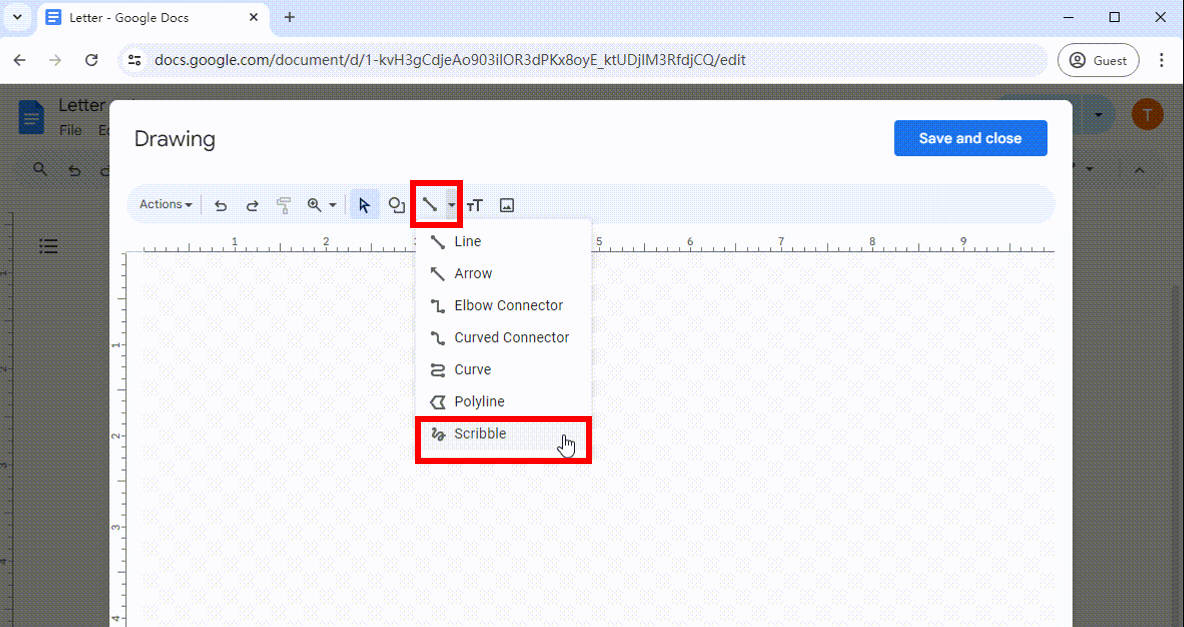This screenshot has height=627, width=1184.
Task: Open Chrome's three-dot menu
Action: (x=1162, y=60)
